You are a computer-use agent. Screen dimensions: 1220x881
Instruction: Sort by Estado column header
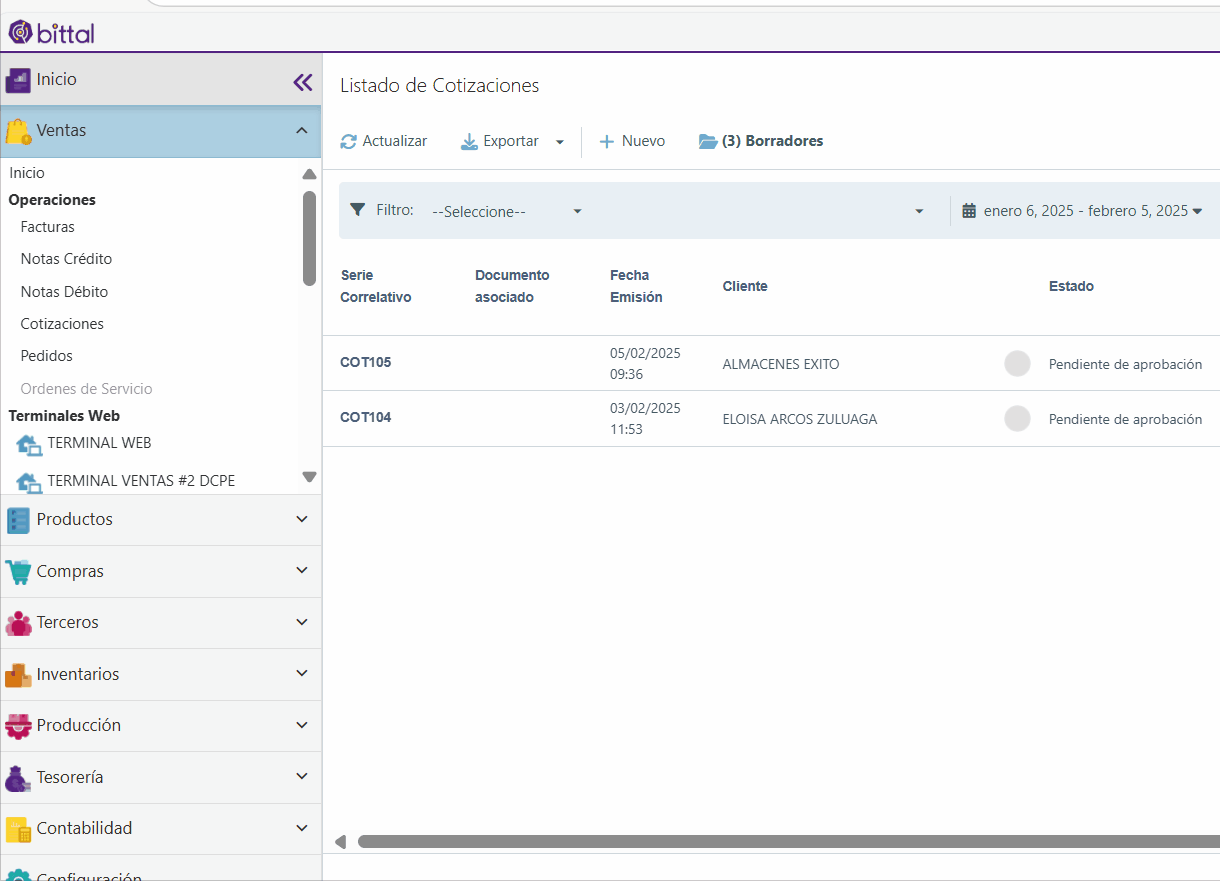[x=1071, y=287]
